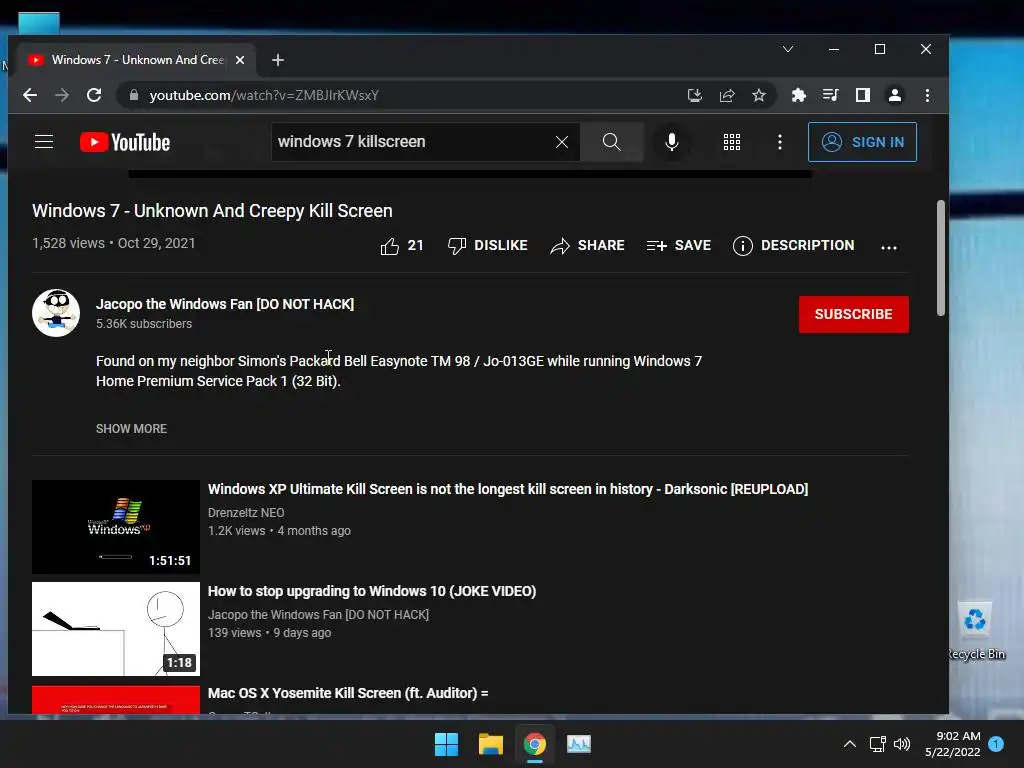Open the stick figure video thumbnail
Image resolution: width=1024 pixels, height=768 pixels.
[x=116, y=629]
